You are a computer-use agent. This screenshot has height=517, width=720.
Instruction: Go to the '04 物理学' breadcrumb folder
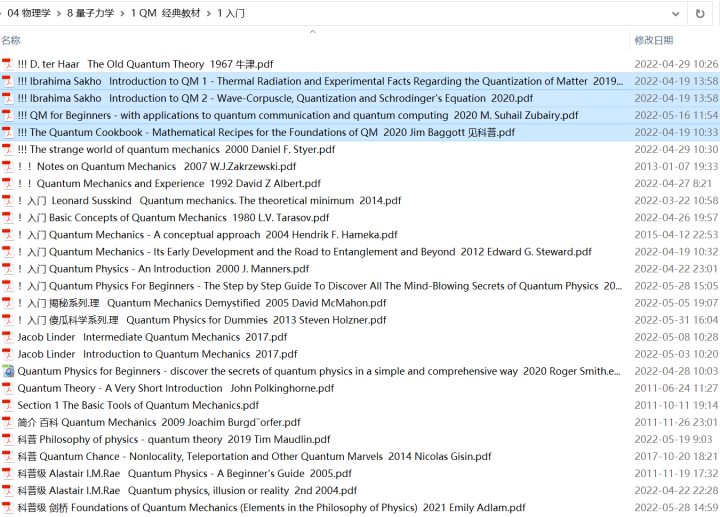(x=29, y=13)
